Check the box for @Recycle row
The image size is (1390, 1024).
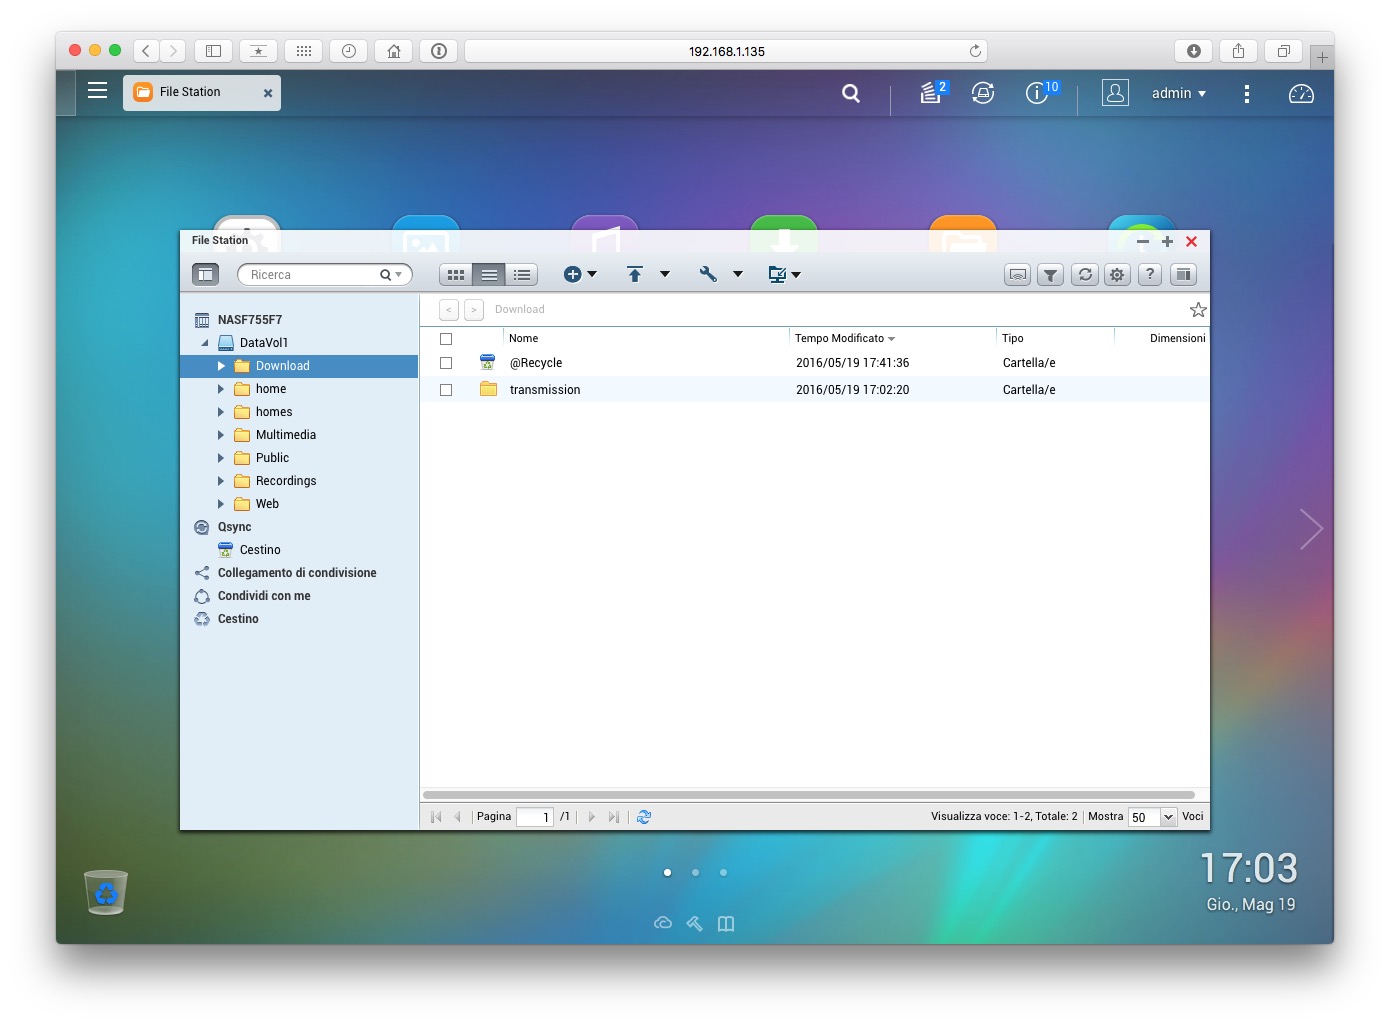pyautogui.click(x=446, y=363)
